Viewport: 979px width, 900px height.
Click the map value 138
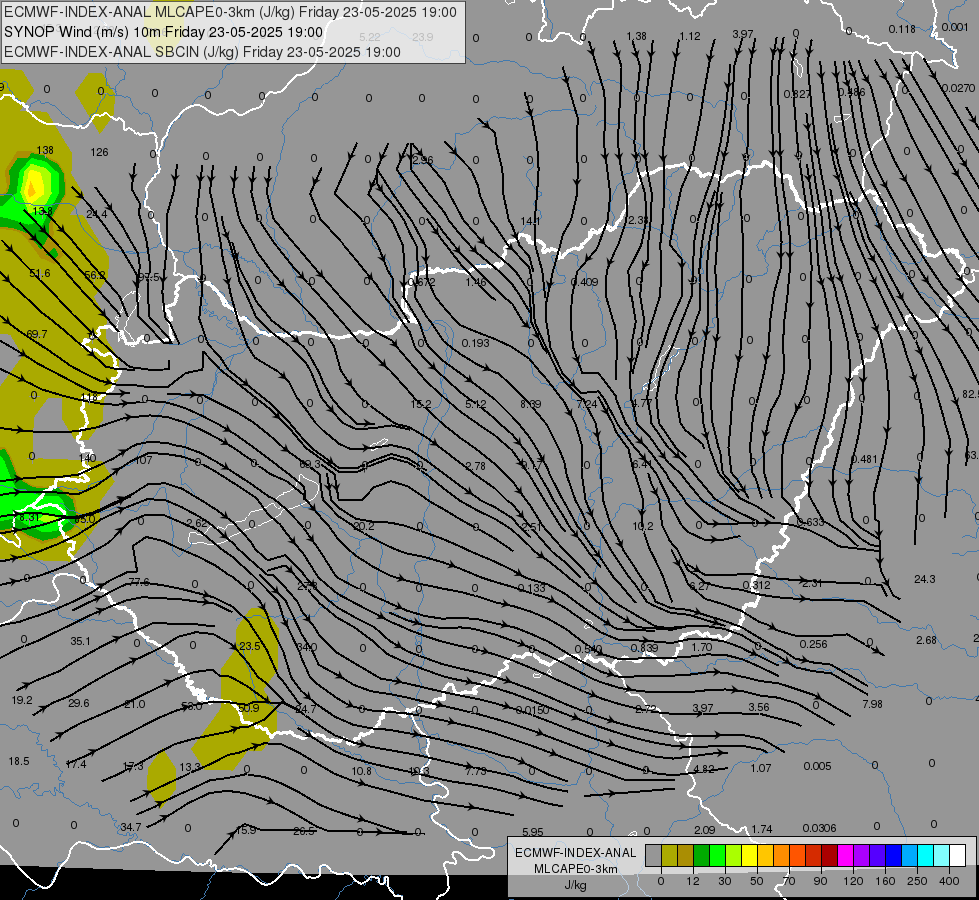[x=45, y=150]
